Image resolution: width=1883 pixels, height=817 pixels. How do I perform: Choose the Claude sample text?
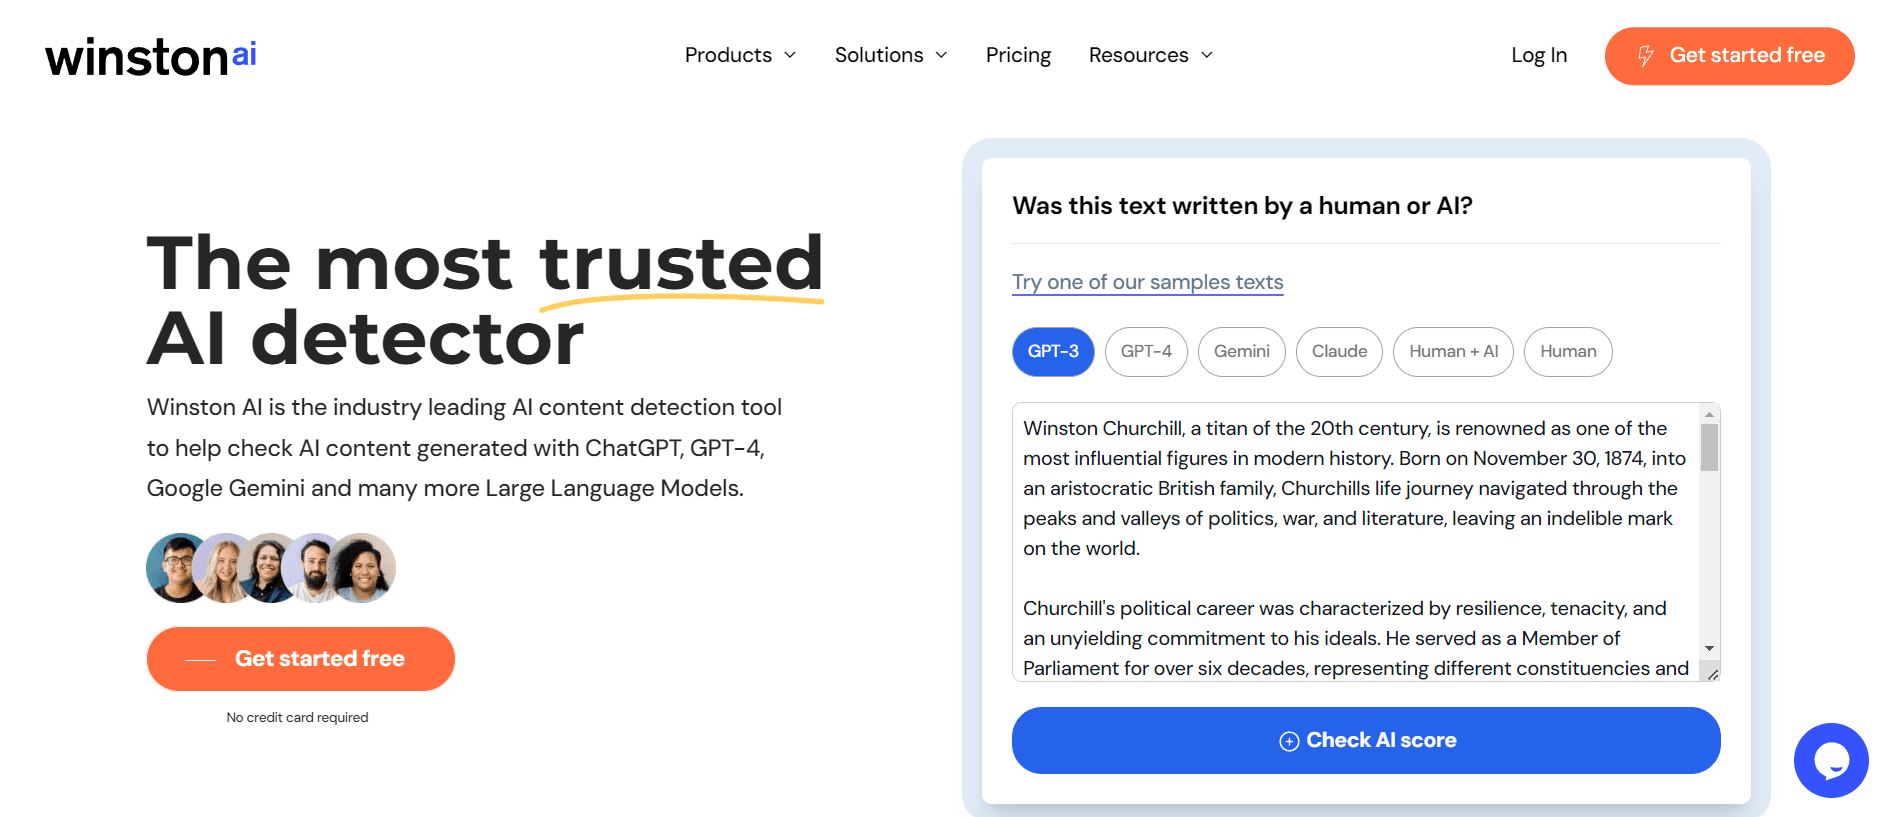[x=1339, y=352]
